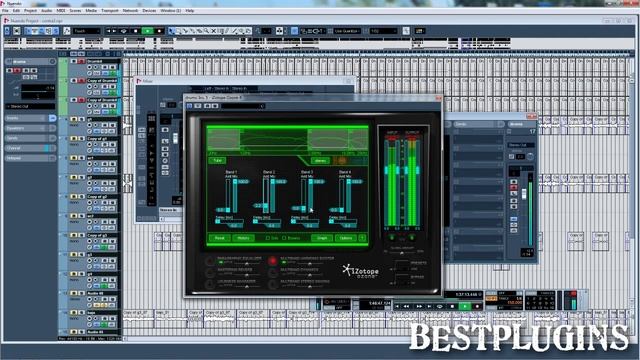Toggle monitor on the g3 track
Screen dimensions: 640x360
96,260
